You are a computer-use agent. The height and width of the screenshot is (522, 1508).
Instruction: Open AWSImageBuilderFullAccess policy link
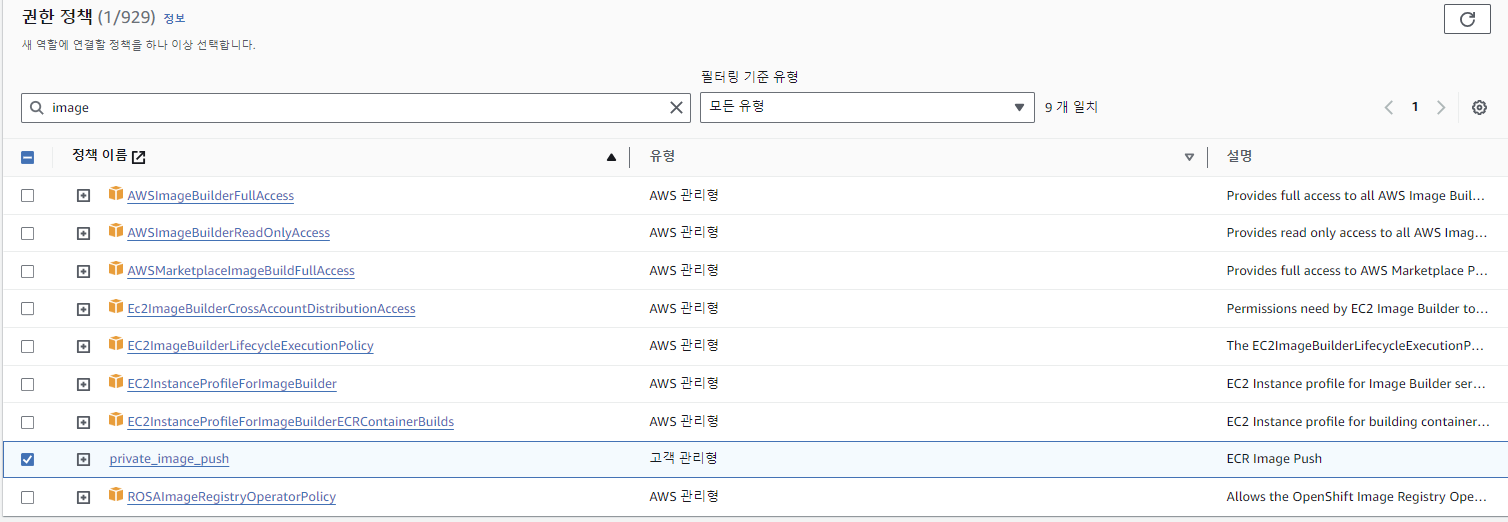point(210,196)
